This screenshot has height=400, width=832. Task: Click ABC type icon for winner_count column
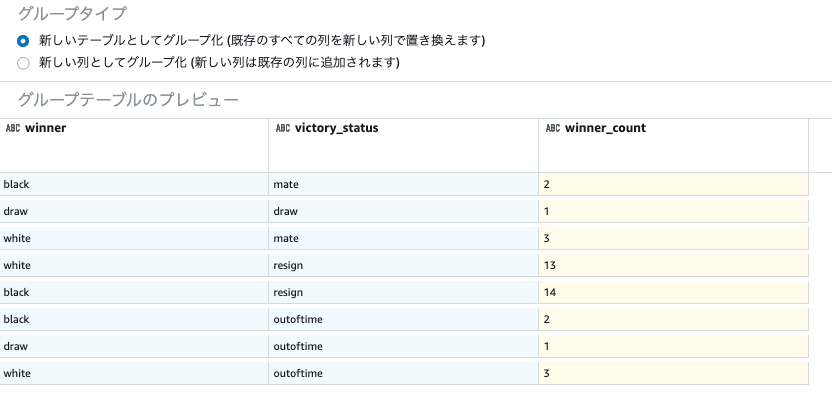coord(553,128)
